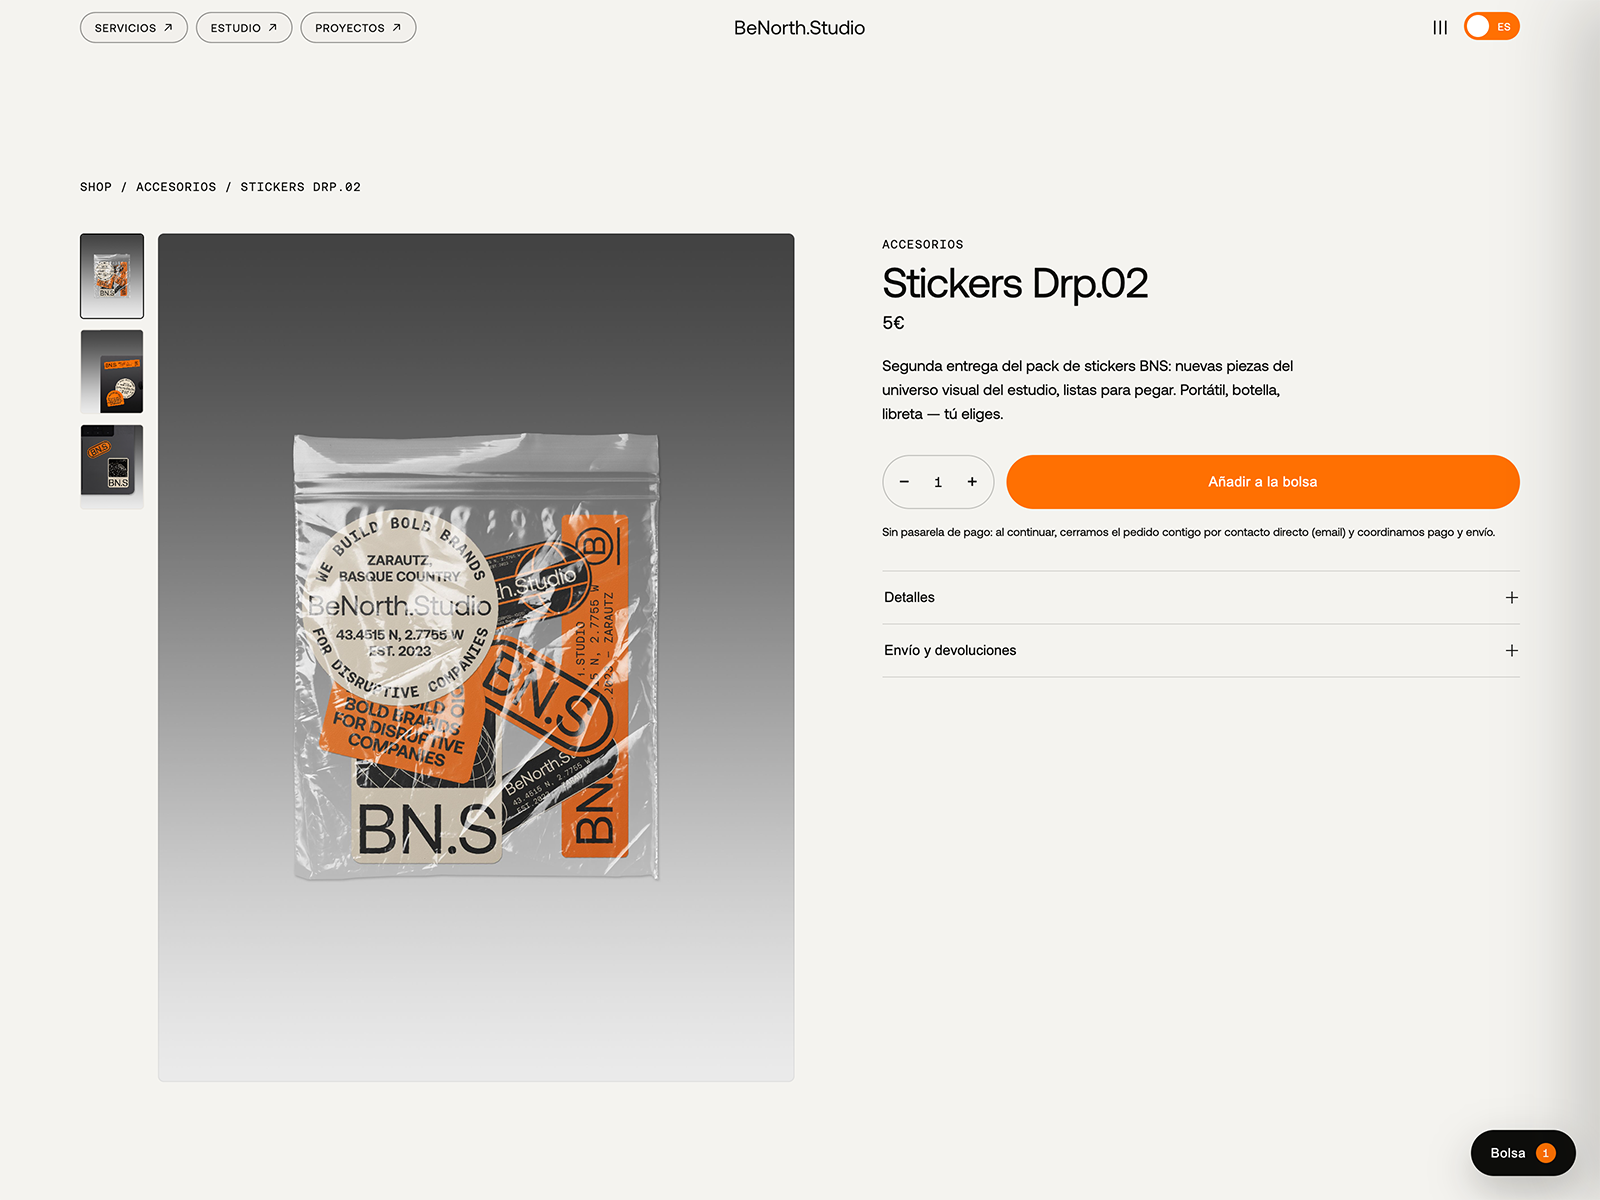Open the Proyectos menu item
The image size is (1600, 1200).
pos(358,28)
